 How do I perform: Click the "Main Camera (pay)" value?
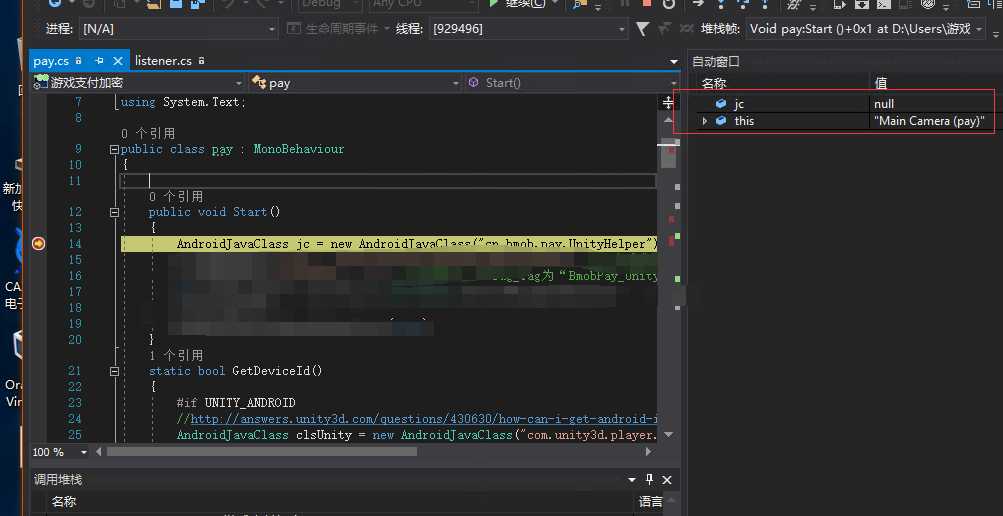(929, 121)
